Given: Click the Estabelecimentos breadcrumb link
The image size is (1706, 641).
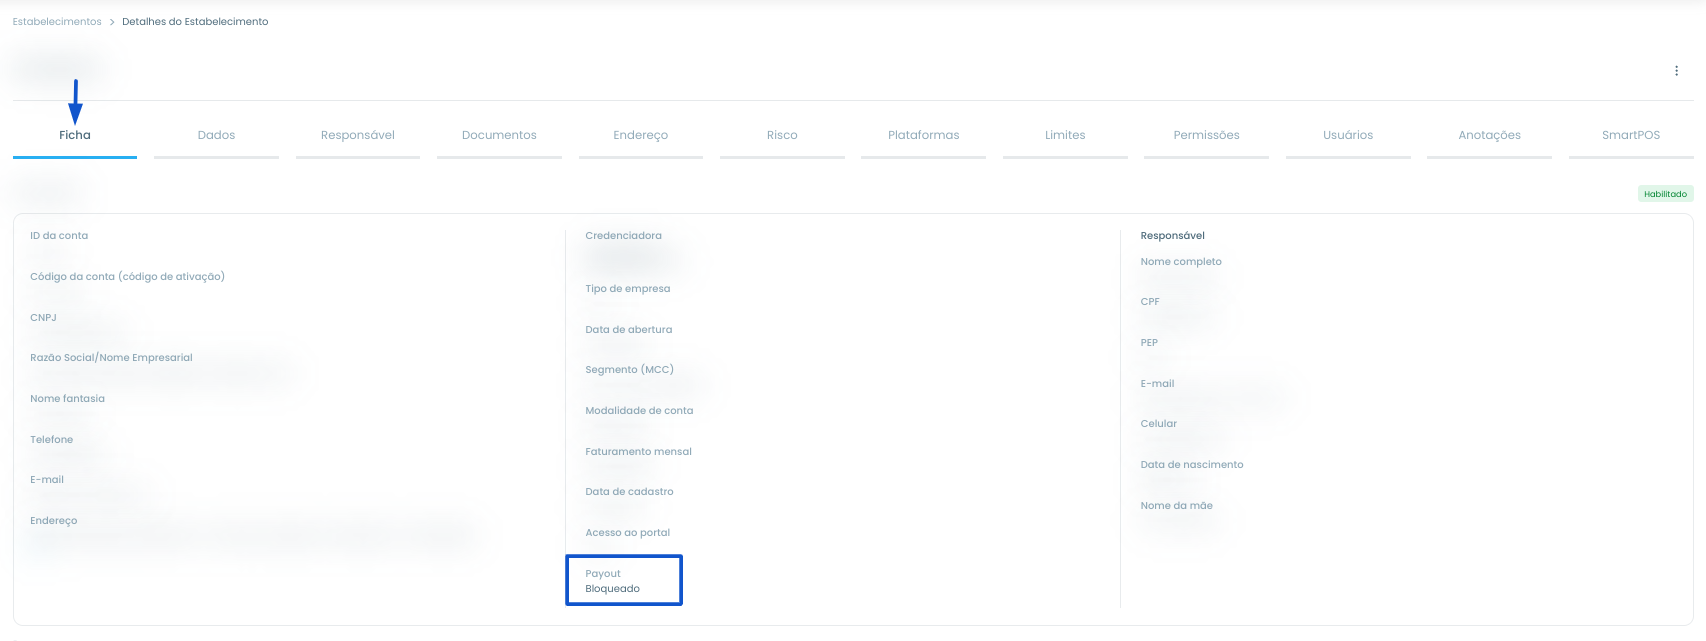Looking at the screenshot, I should 57,21.
